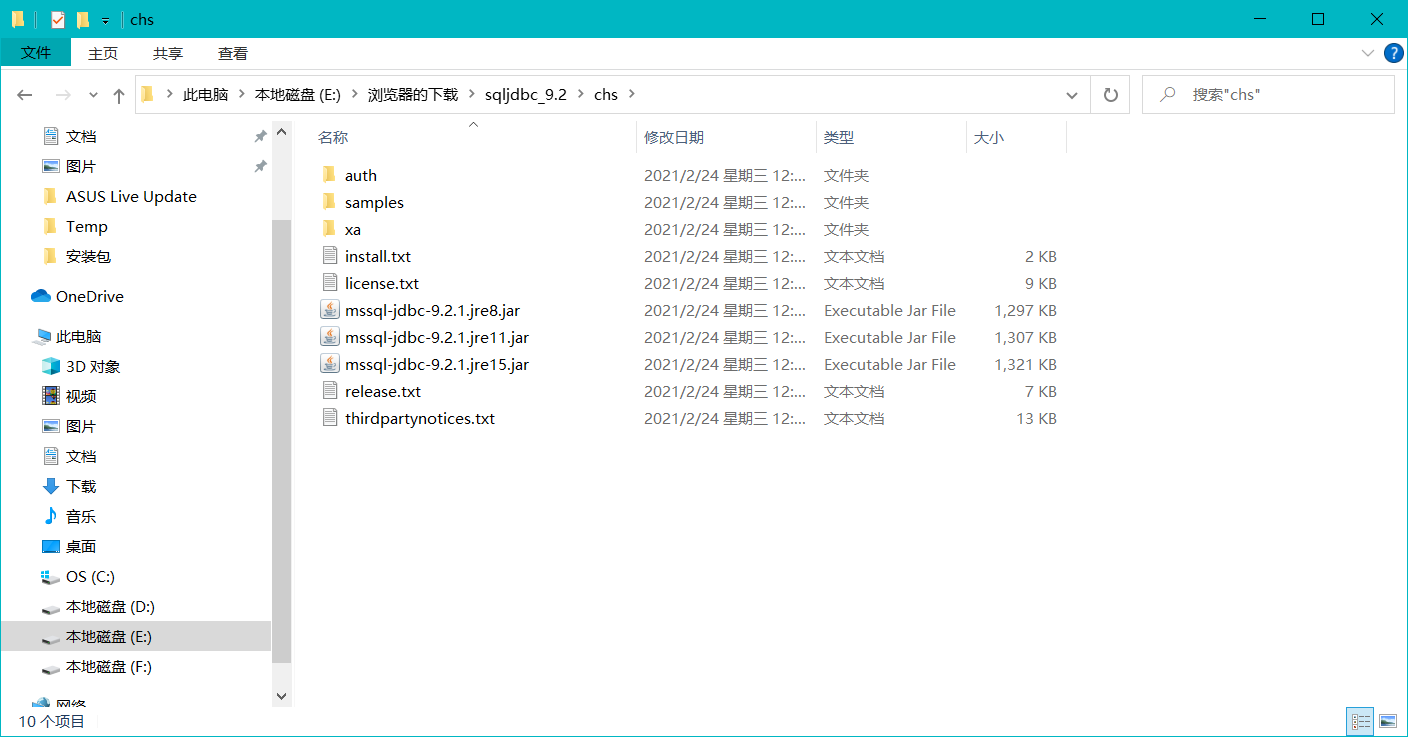This screenshot has width=1408, height=737.
Task: Click the thirdpartynotices.txt document icon
Action: (330, 418)
